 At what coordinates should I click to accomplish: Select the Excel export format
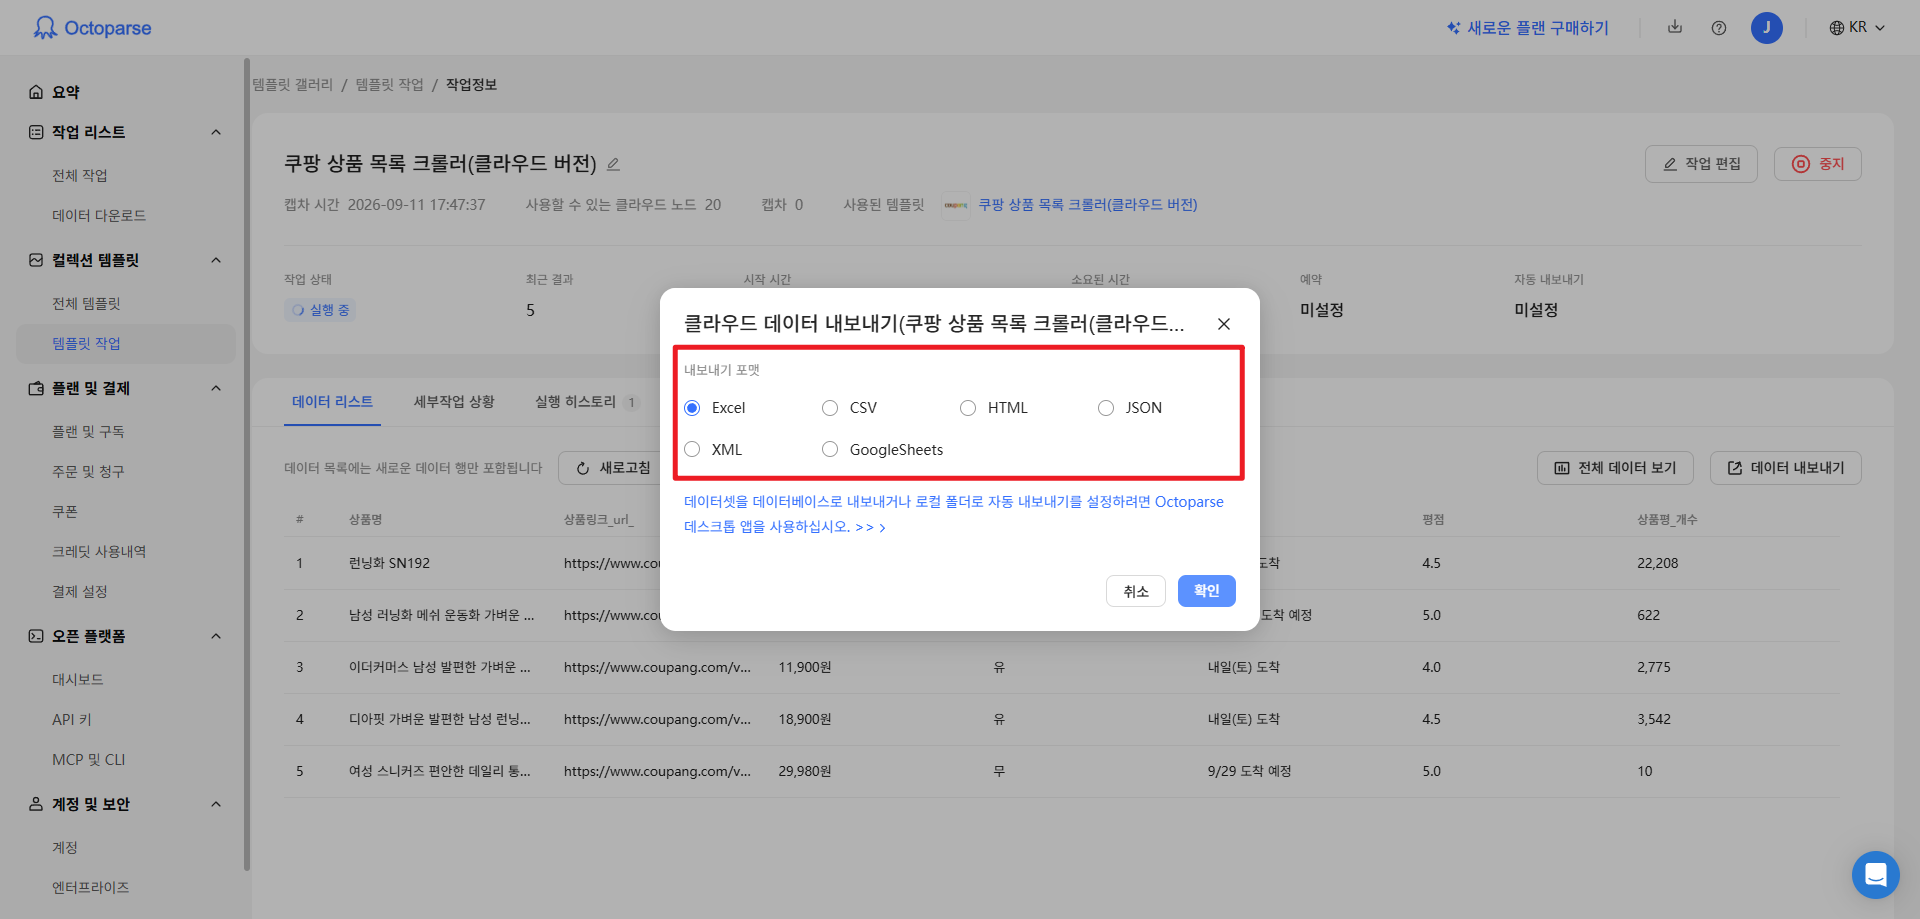(715, 408)
